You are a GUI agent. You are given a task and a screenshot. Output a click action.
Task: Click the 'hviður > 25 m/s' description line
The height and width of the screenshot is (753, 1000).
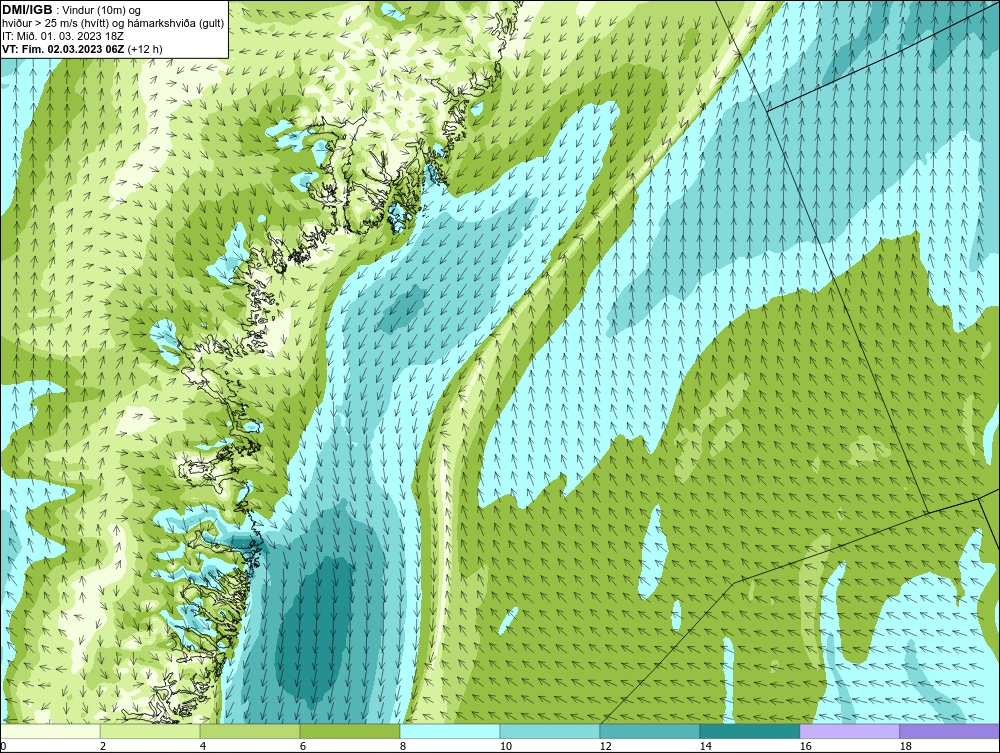(x=113, y=23)
